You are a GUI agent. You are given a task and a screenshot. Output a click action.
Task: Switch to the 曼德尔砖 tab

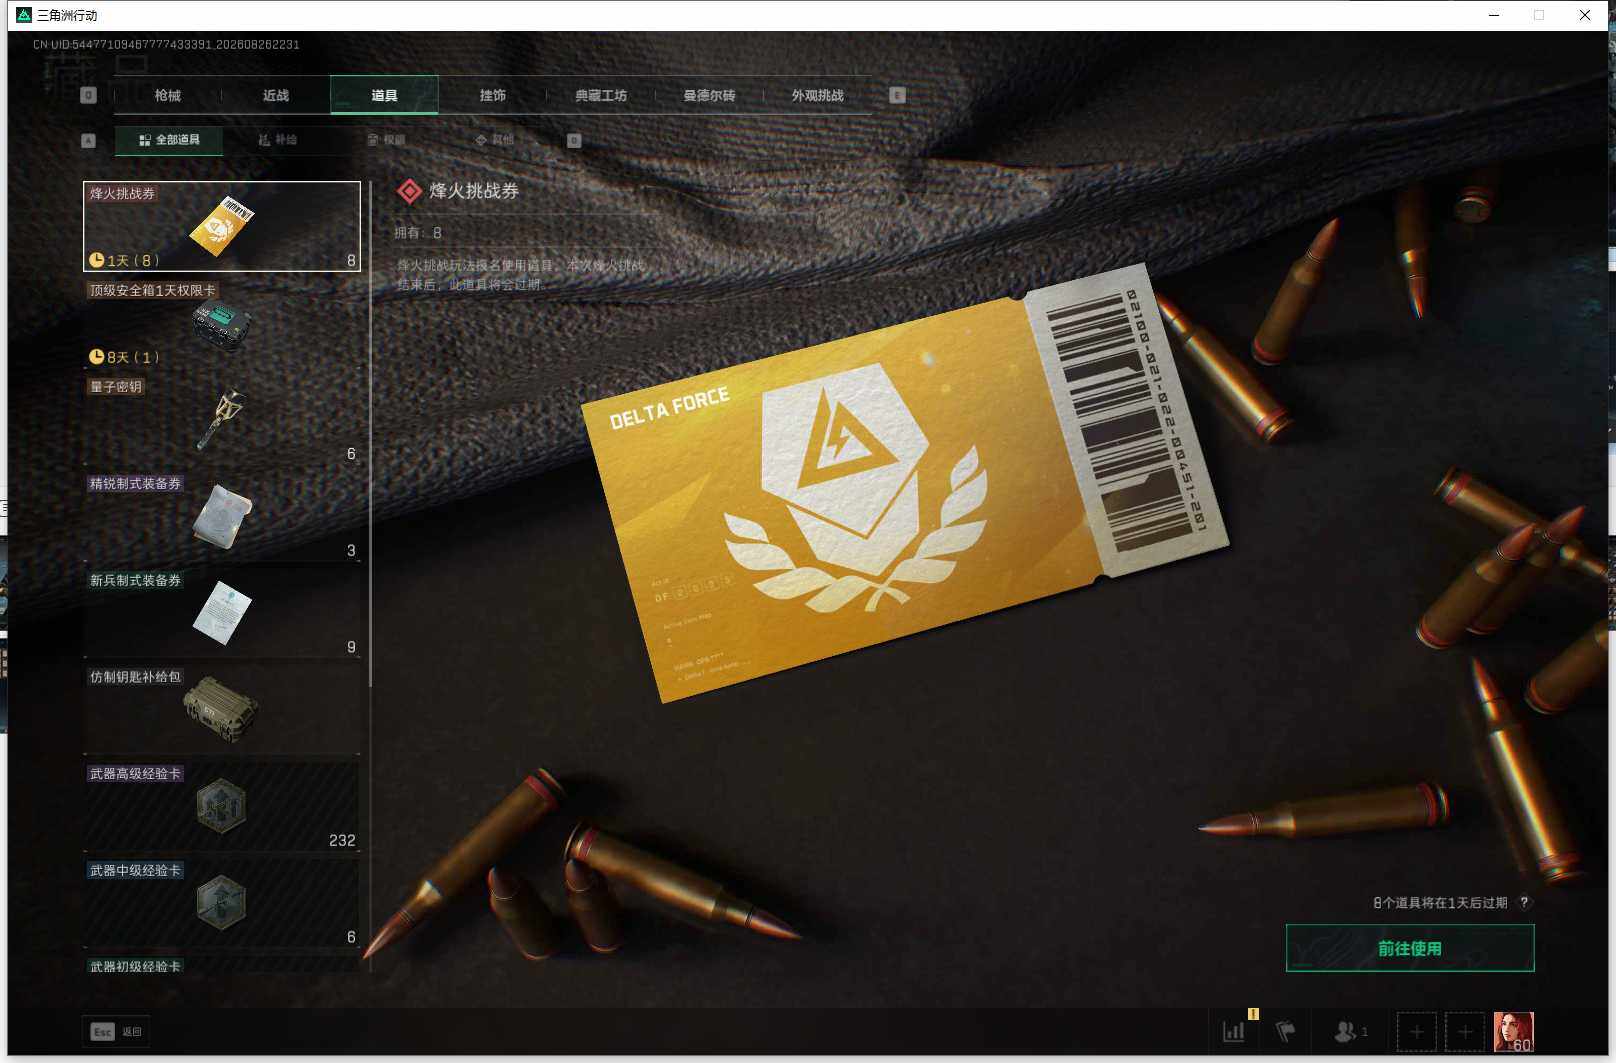pyautogui.click(x=709, y=95)
